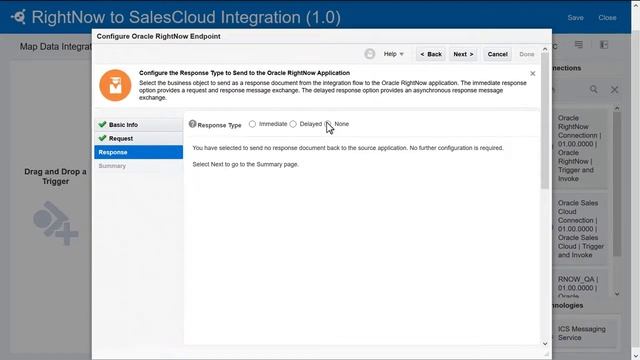Select the Oracle RightNow Connectionn entry
The height and width of the screenshot is (360, 640).
click(580, 148)
